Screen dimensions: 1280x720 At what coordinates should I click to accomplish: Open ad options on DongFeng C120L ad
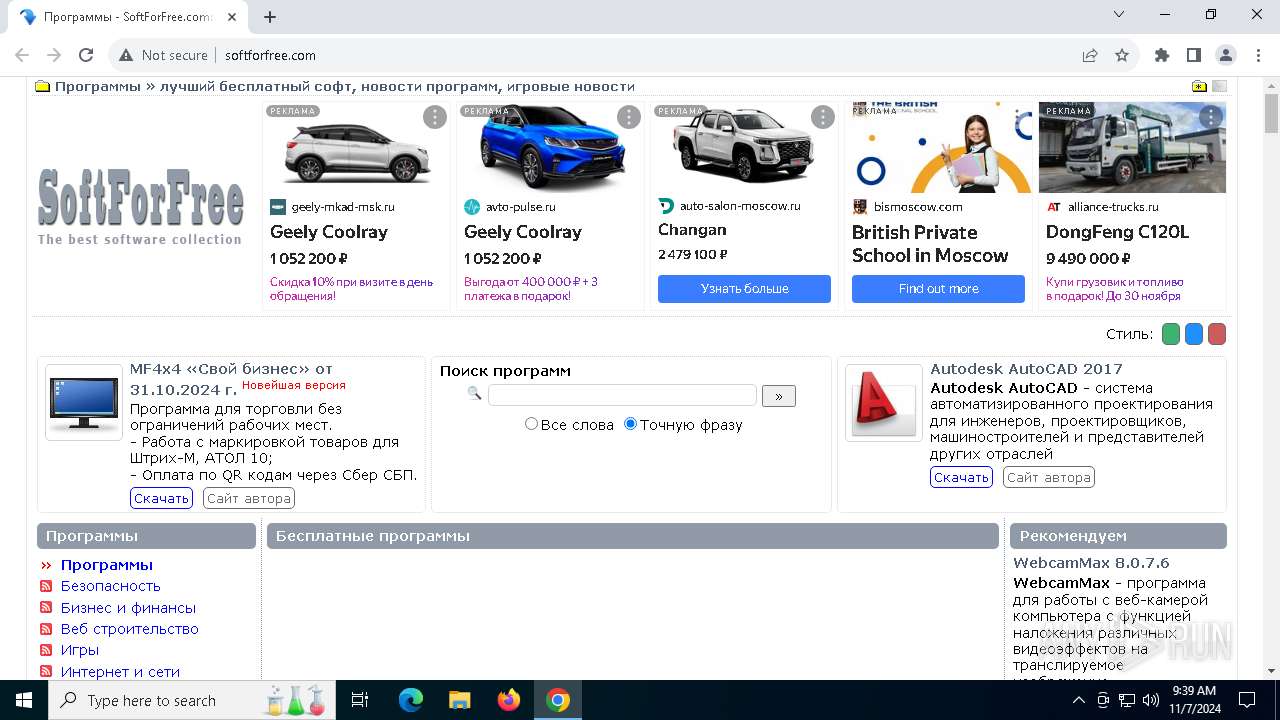1211,117
